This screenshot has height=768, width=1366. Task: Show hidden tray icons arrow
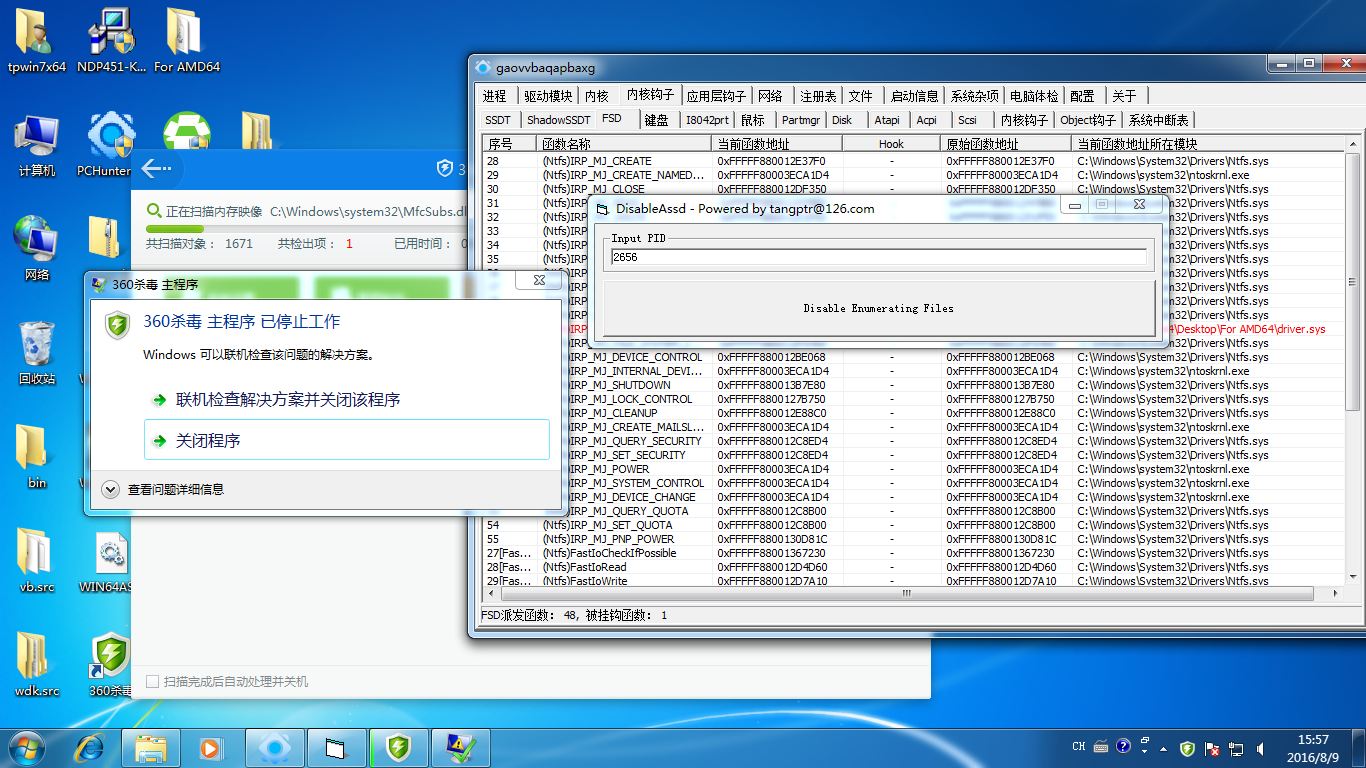click(1163, 748)
